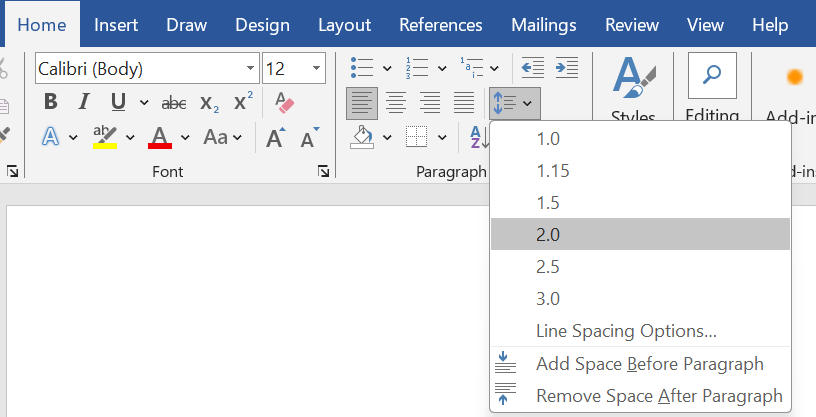Toggle Bold formatting
The width and height of the screenshot is (816, 417).
(x=50, y=102)
